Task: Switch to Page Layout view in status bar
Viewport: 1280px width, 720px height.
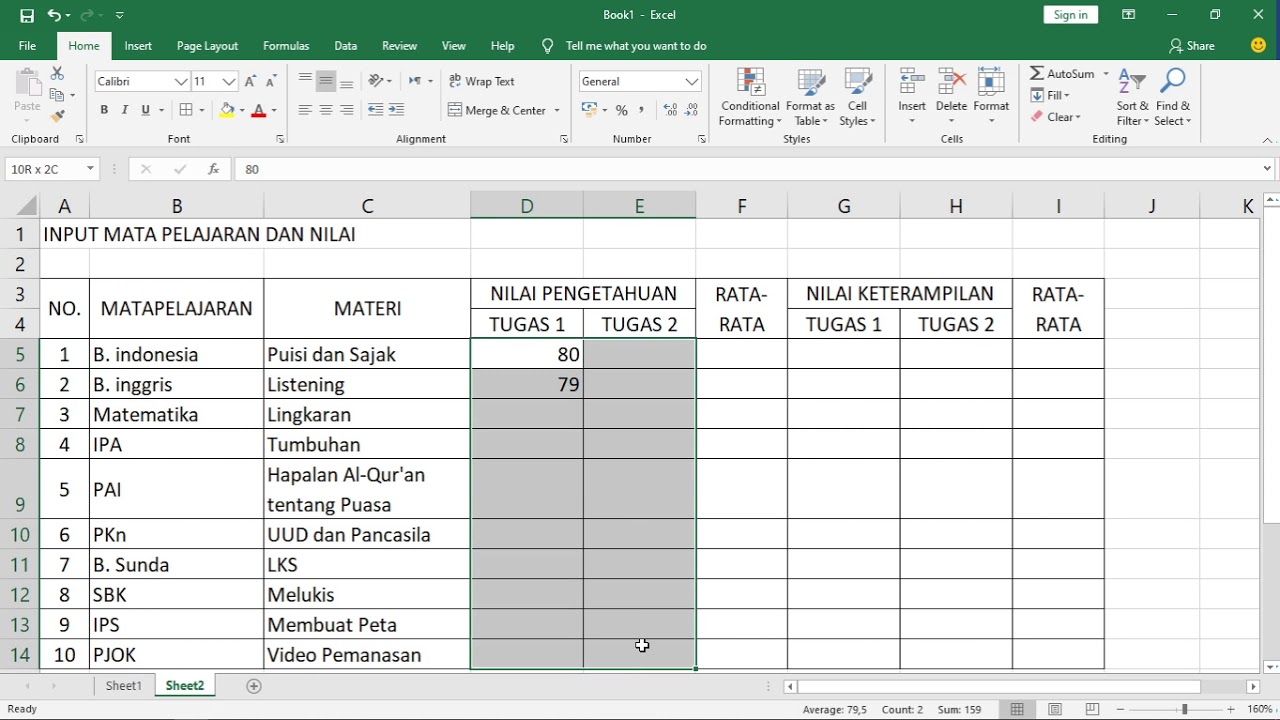Action: tap(1055, 709)
